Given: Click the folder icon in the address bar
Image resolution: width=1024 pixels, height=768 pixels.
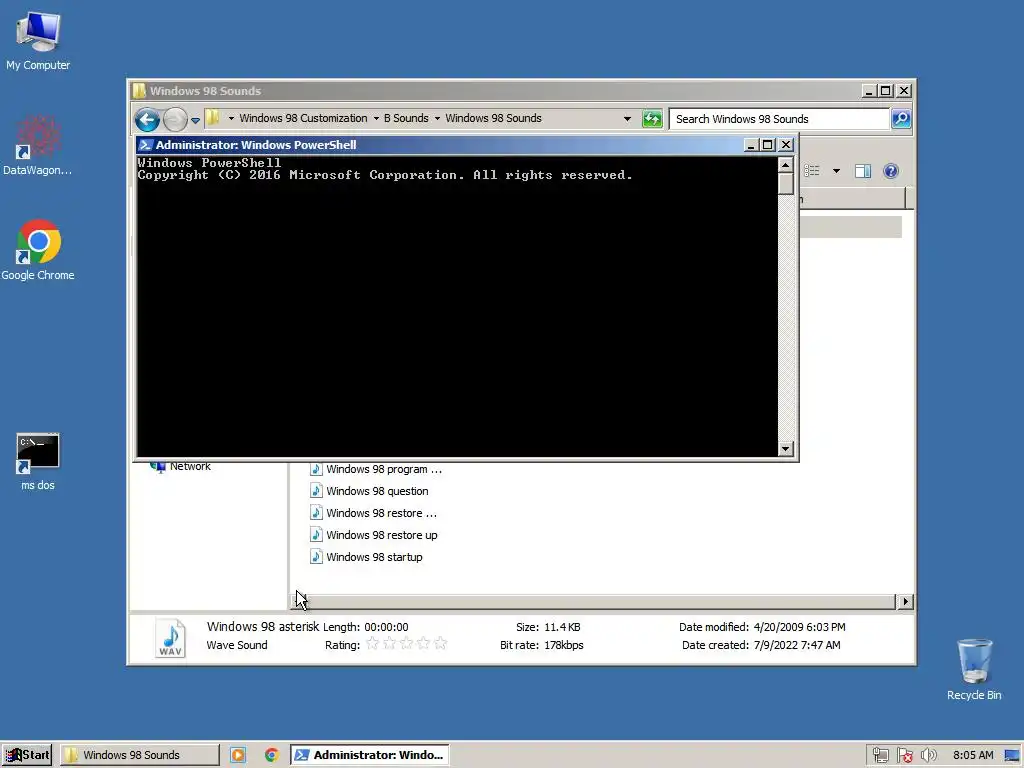Looking at the screenshot, I should [x=213, y=118].
